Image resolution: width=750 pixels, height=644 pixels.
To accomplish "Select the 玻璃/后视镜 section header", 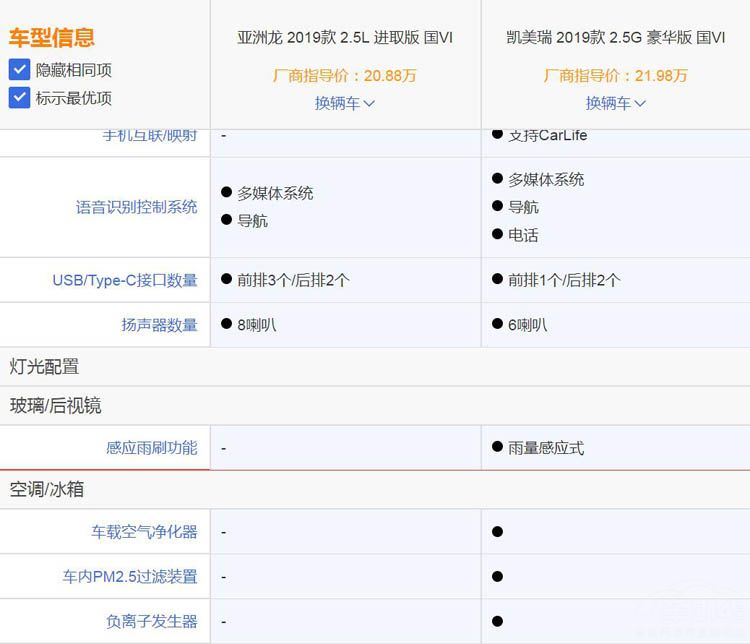I will (56, 406).
